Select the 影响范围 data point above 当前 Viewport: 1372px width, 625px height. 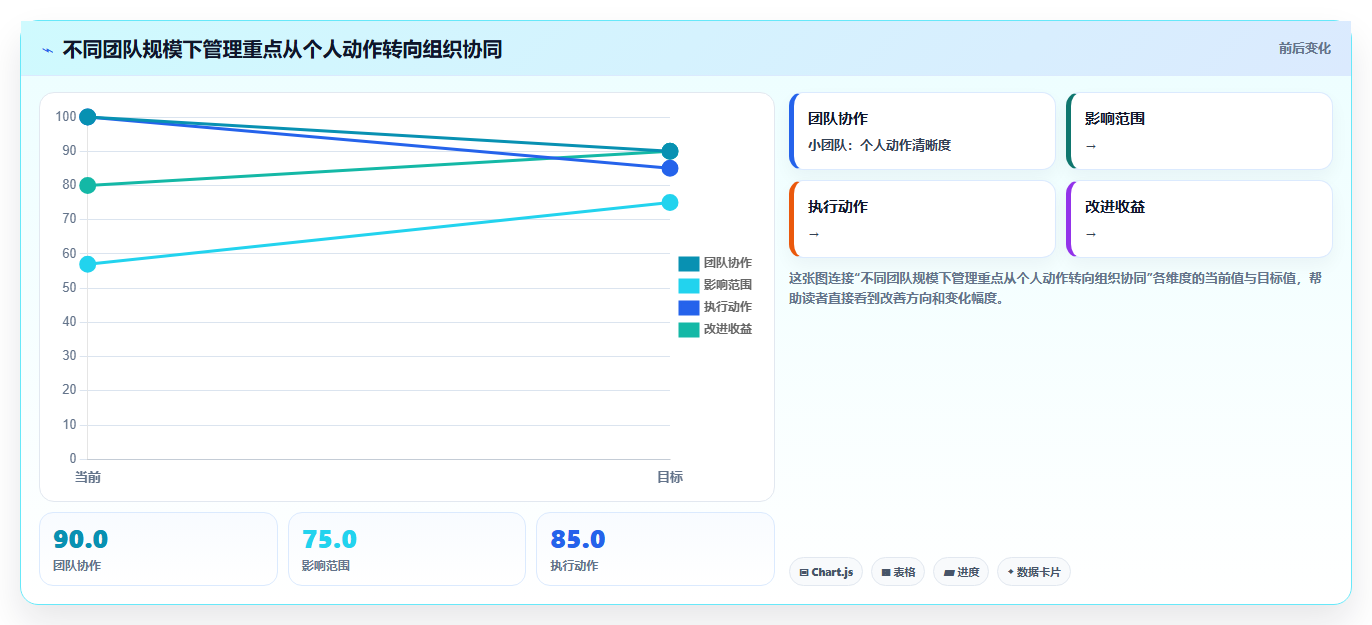click(x=88, y=264)
